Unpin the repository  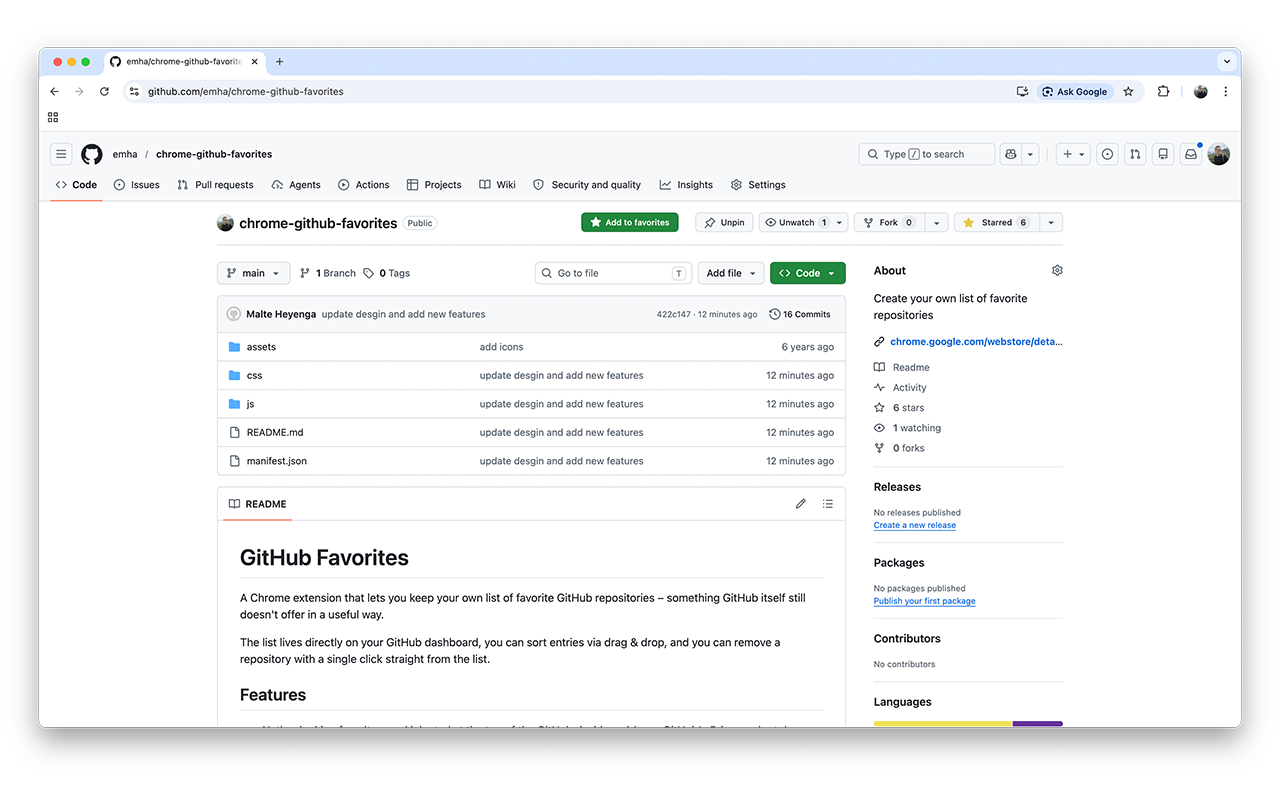[724, 222]
